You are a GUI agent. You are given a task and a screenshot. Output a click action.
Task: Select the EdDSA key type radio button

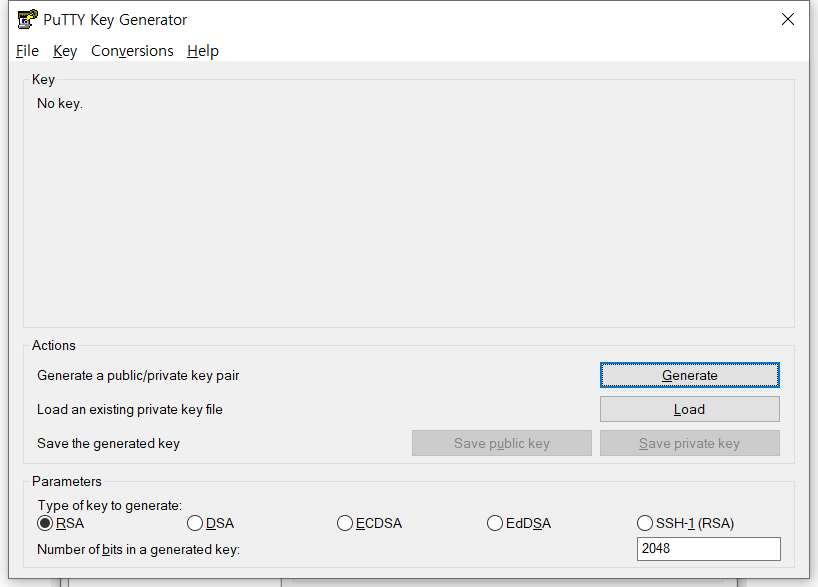tap(495, 523)
